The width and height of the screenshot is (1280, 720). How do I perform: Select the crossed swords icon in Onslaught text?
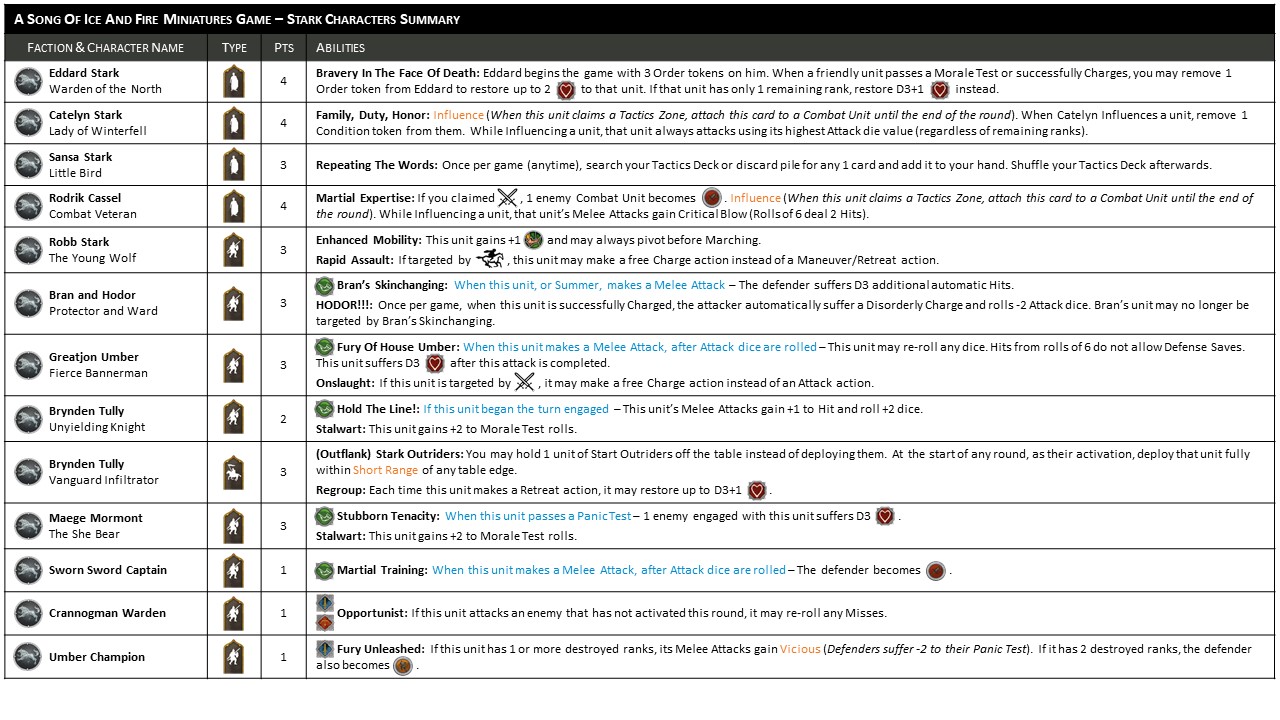(524, 382)
